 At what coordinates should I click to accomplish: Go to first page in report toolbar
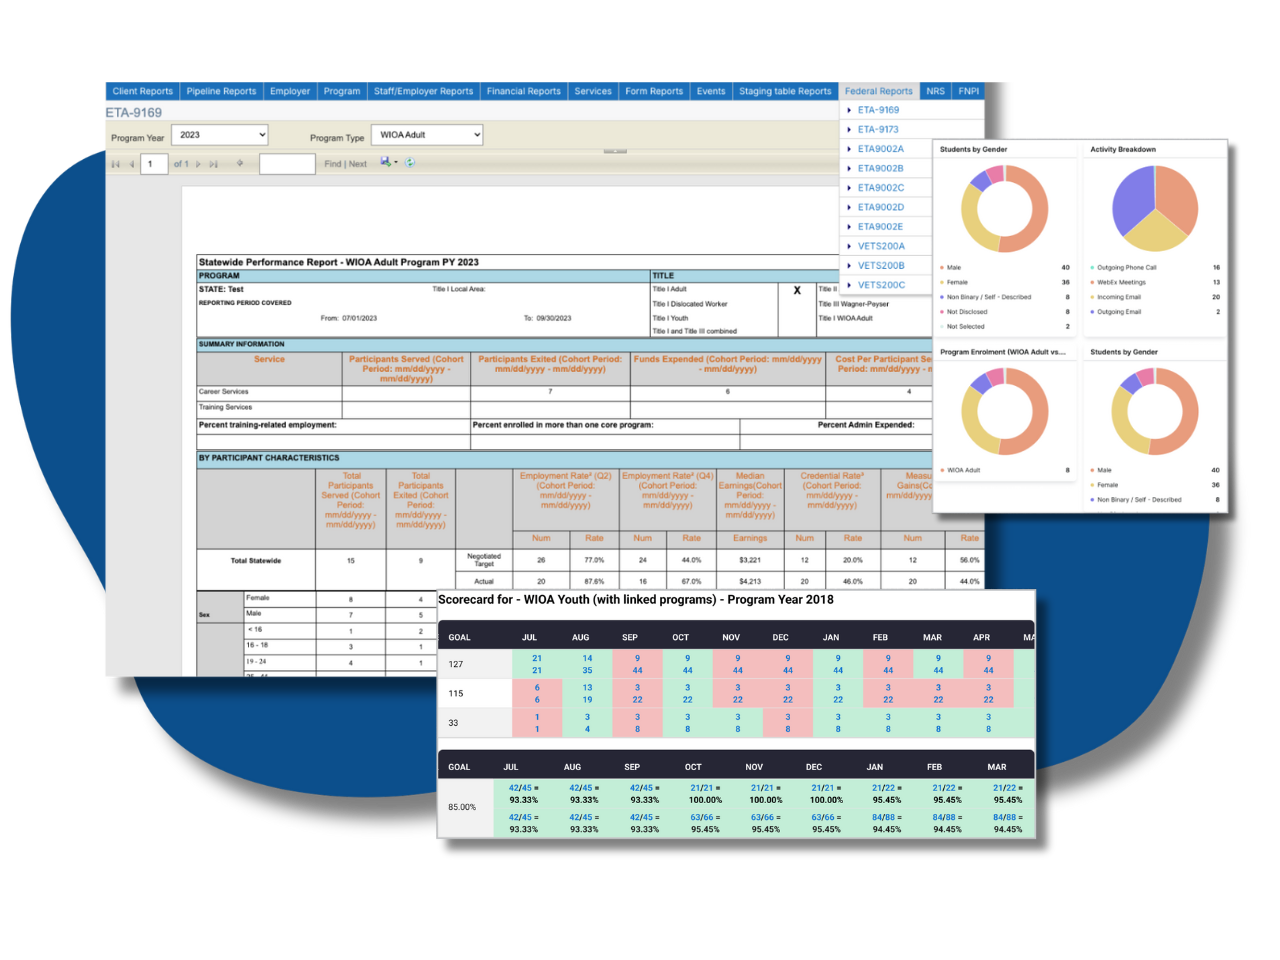[116, 164]
